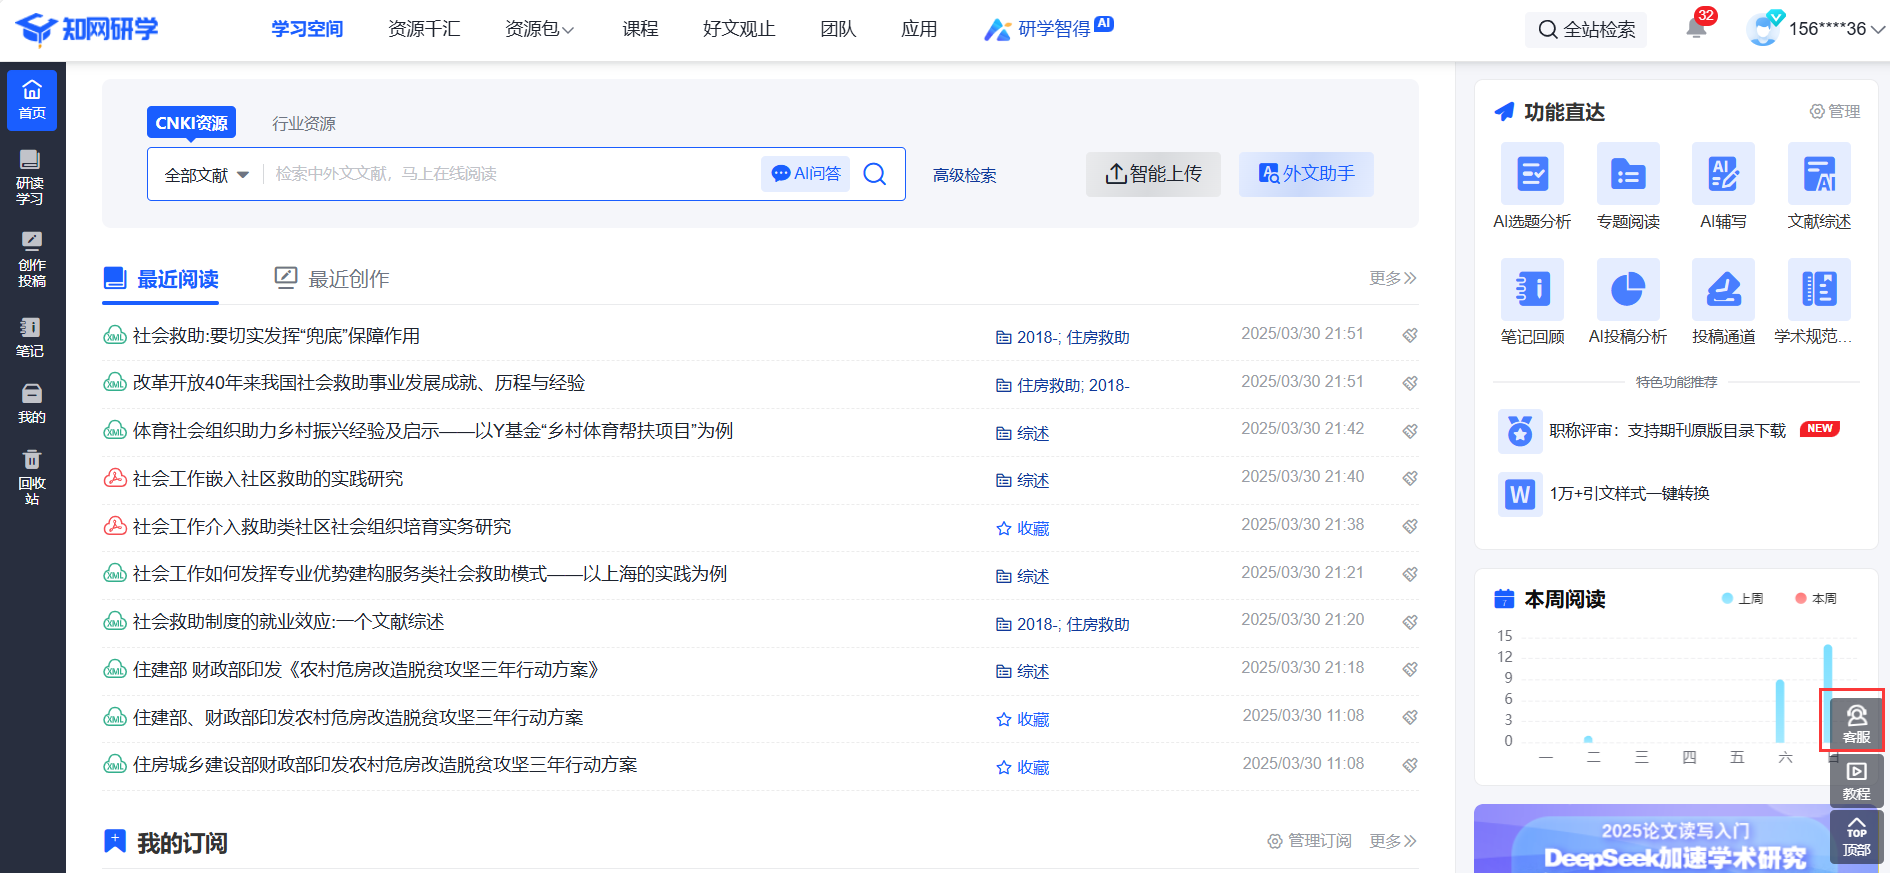The width and height of the screenshot is (1890, 873).
Task: Switch to the 最近创作 tab
Action: coord(332,279)
